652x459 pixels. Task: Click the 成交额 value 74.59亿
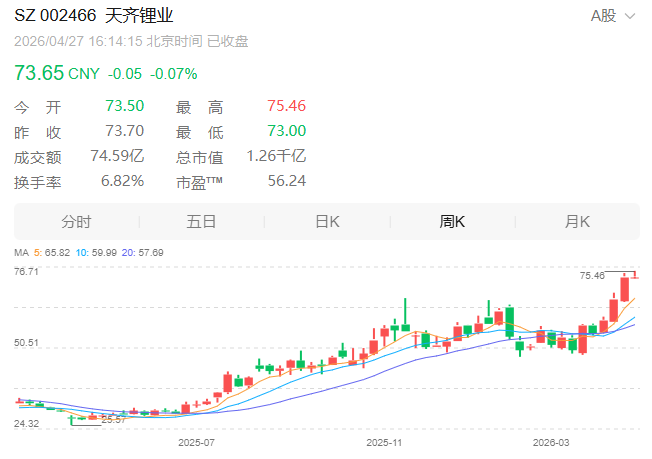coord(117,156)
